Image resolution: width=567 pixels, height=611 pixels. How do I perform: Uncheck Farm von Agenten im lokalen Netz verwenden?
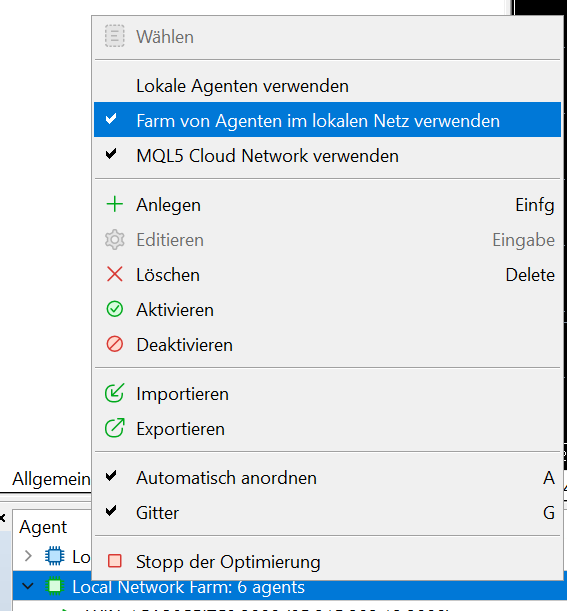pyautogui.click(x=327, y=120)
